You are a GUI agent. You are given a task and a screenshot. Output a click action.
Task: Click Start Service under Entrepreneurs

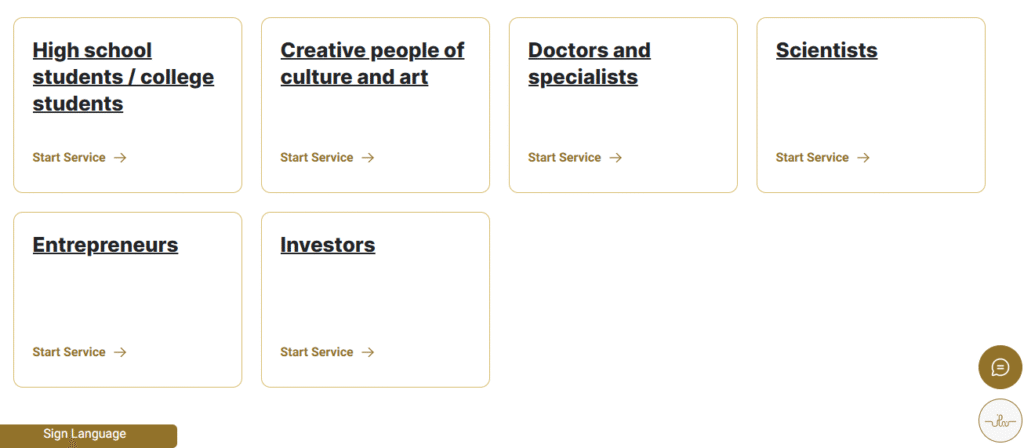point(69,352)
